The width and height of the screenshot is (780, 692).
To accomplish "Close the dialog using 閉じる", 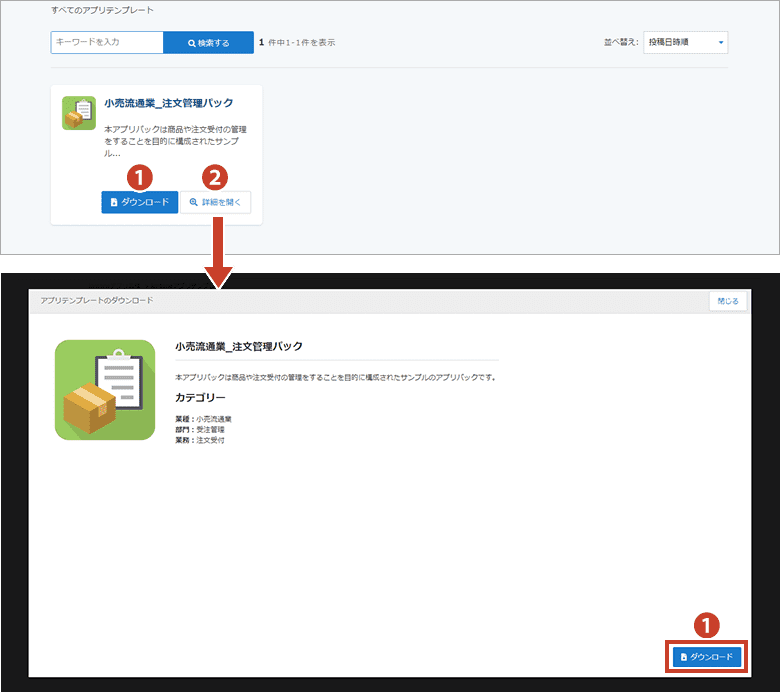I will click(727, 300).
